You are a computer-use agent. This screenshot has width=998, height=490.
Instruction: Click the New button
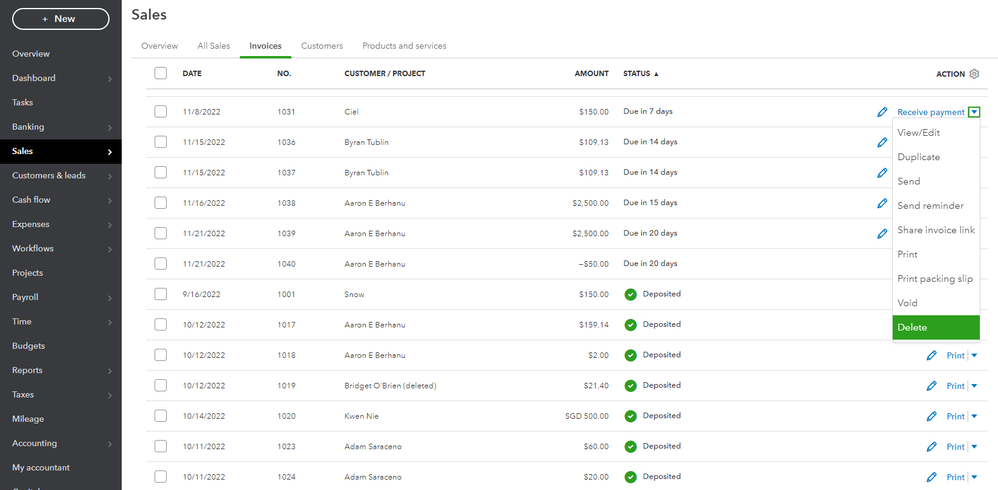pyautogui.click(x=60, y=19)
